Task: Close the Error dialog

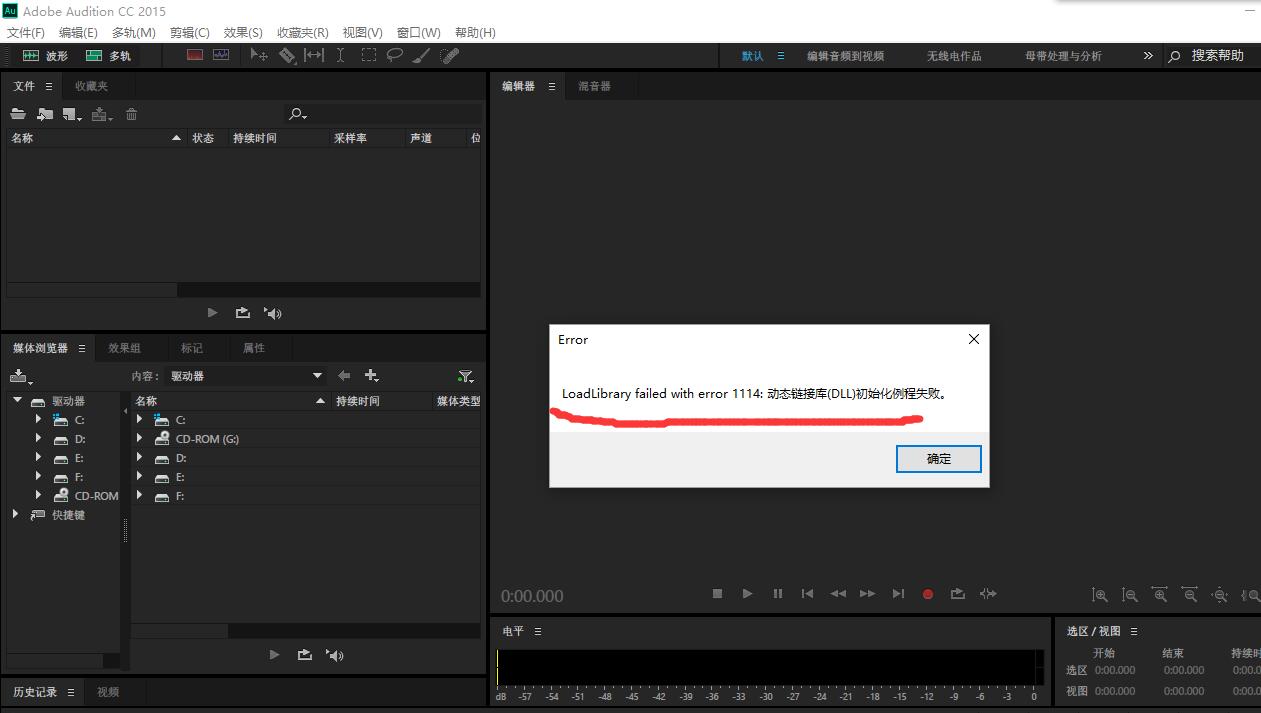Action: pyautogui.click(x=973, y=339)
